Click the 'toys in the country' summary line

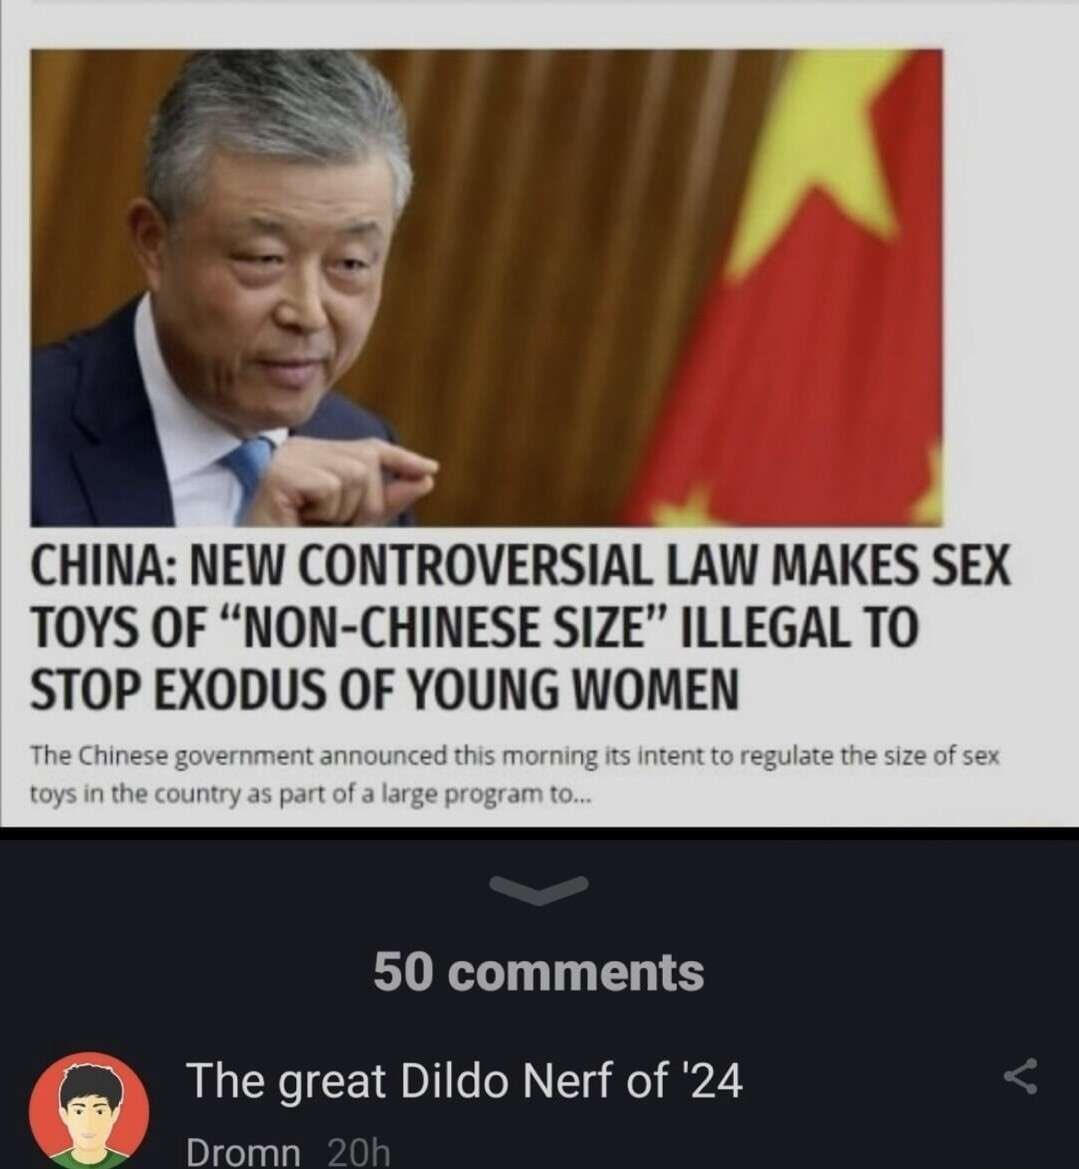click(x=311, y=795)
